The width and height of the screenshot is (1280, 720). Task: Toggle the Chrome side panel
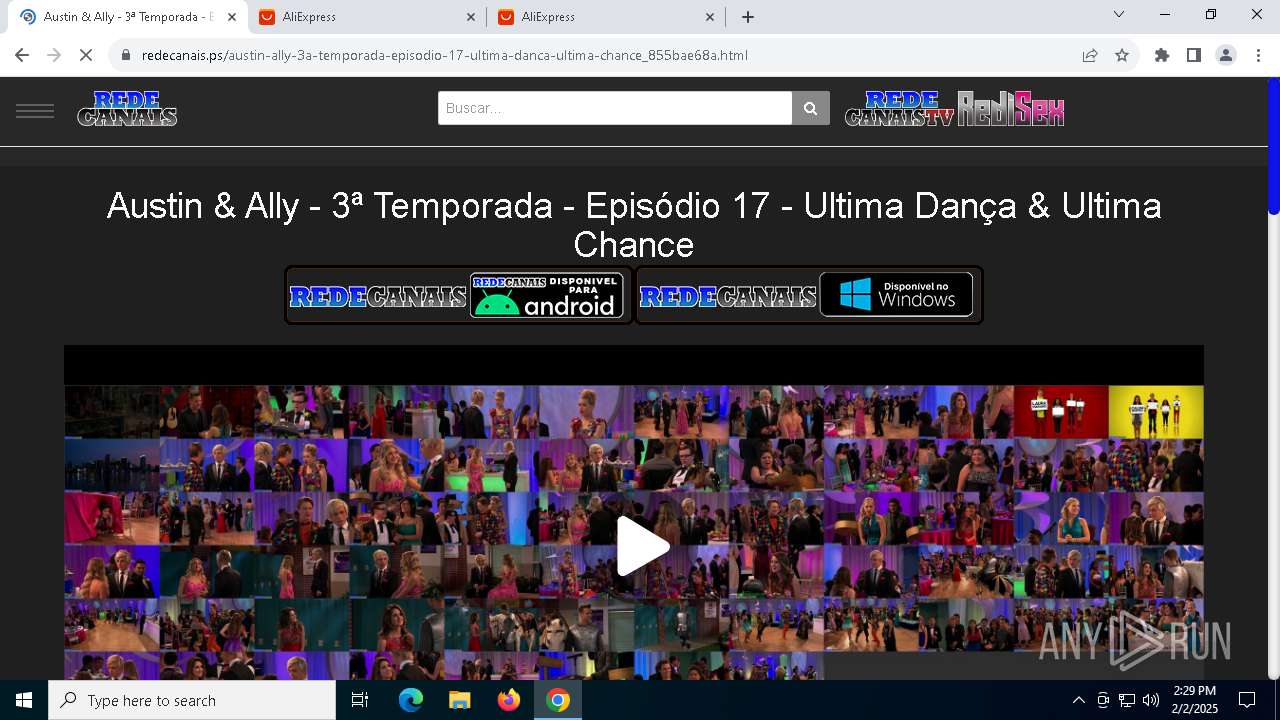(1194, 55)
